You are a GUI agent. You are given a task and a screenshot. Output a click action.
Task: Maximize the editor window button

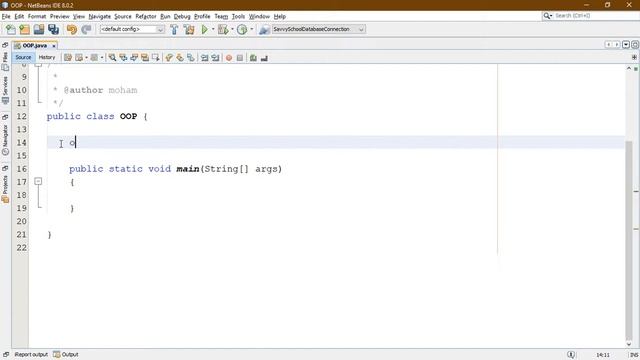(635, 44)
